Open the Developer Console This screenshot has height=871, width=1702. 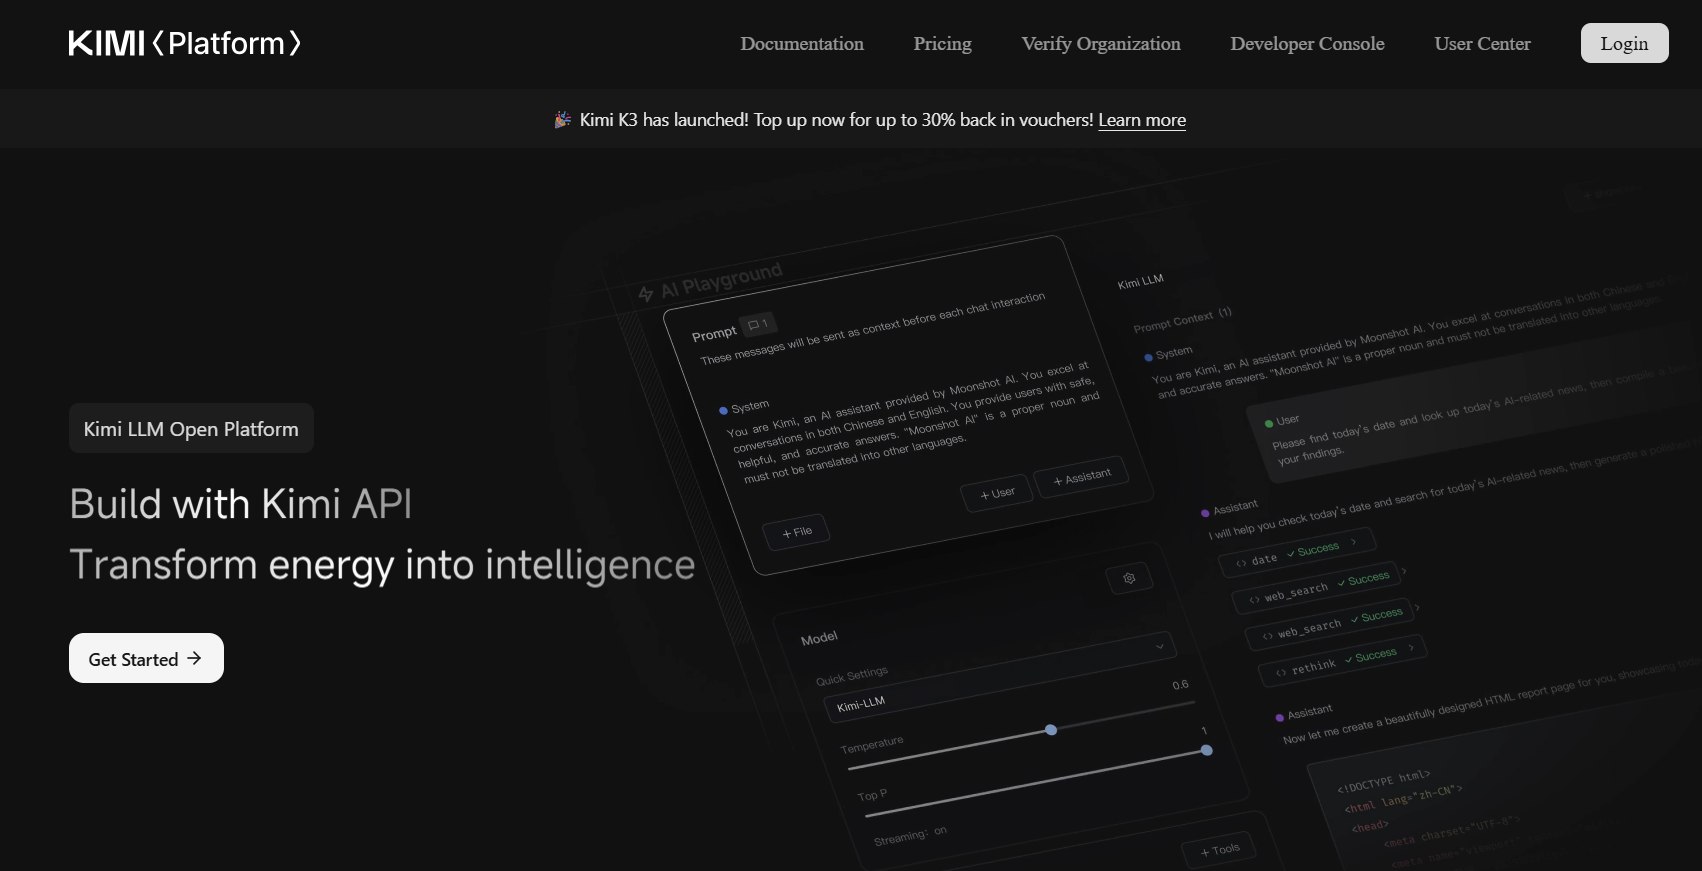click(1307, 43)
